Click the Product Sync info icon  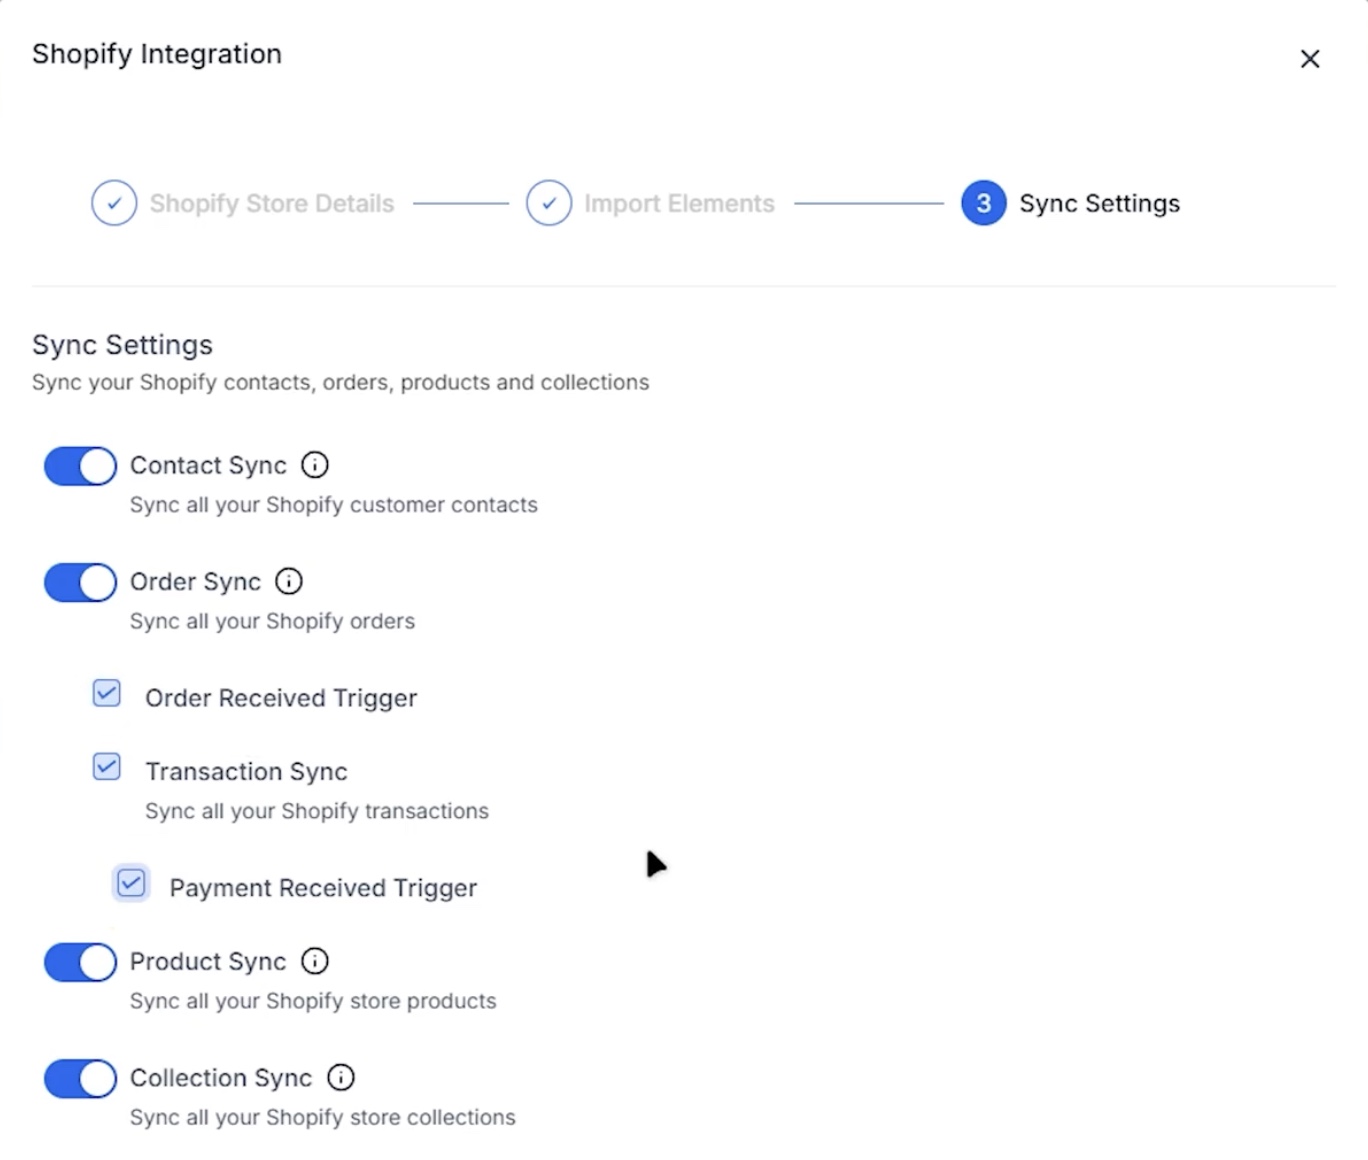315,961
